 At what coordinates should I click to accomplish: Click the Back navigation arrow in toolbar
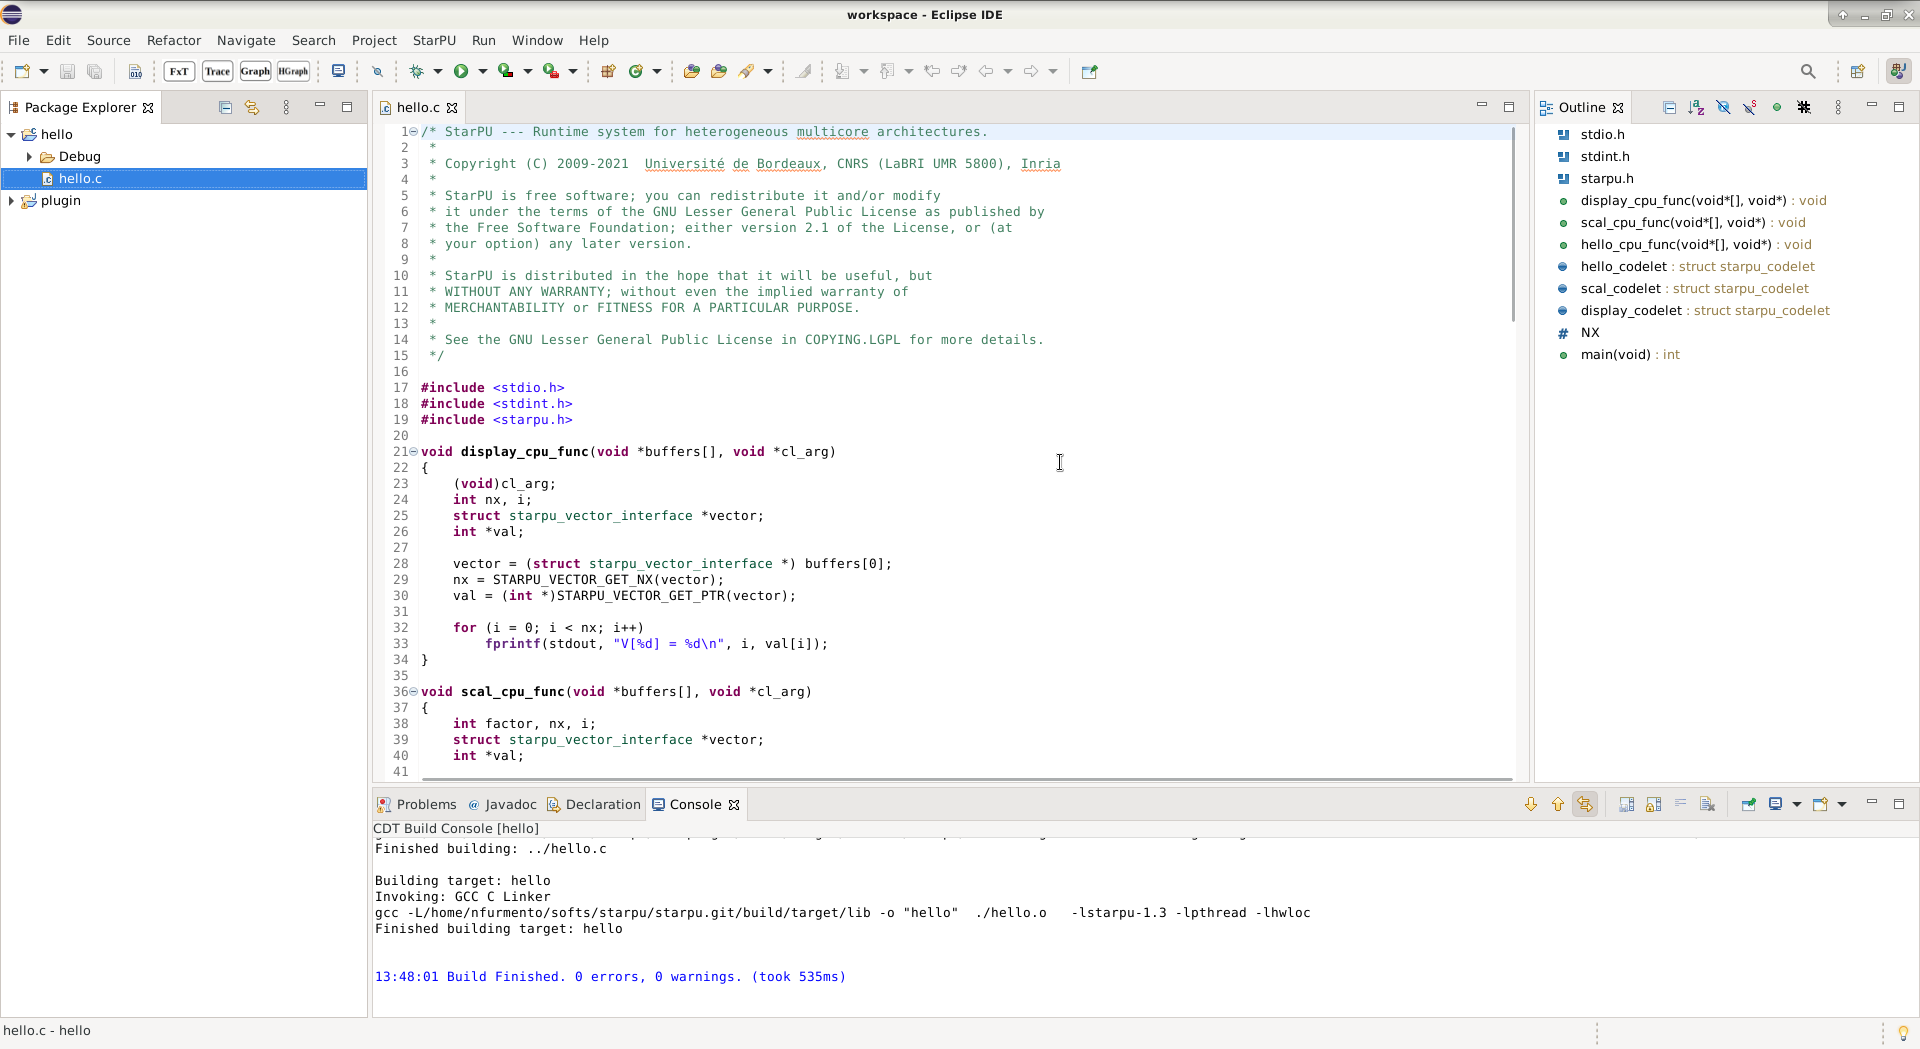point(986,71)
